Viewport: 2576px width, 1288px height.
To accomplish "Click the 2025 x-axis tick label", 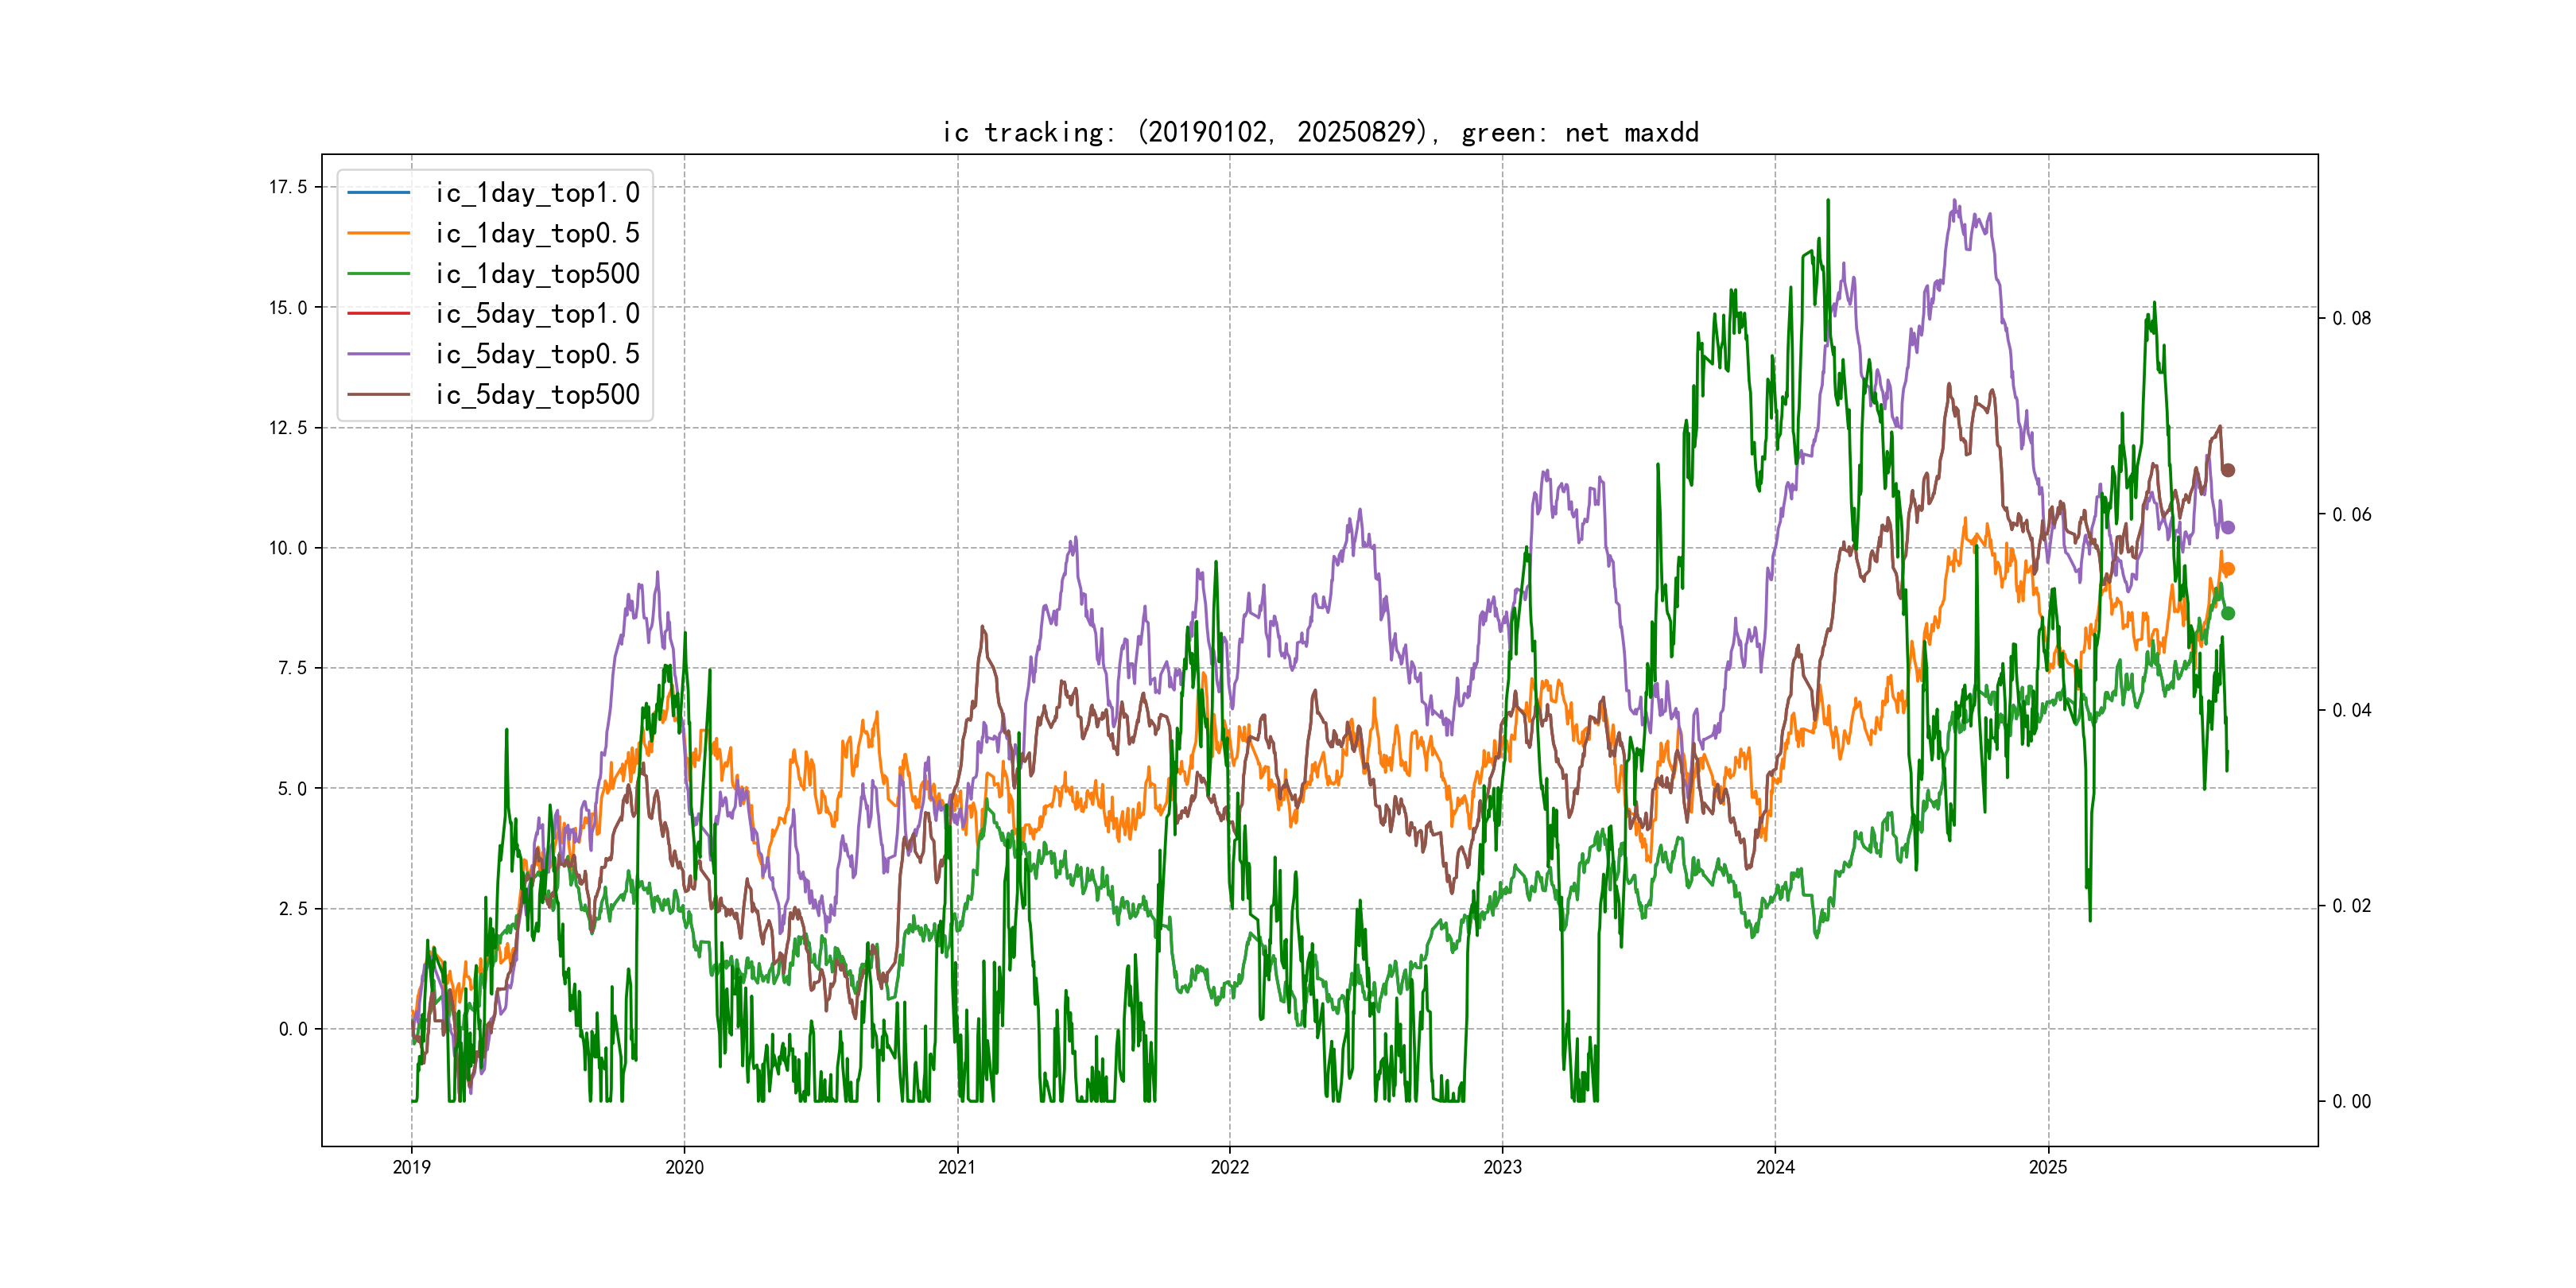I will point(2048,1167).
